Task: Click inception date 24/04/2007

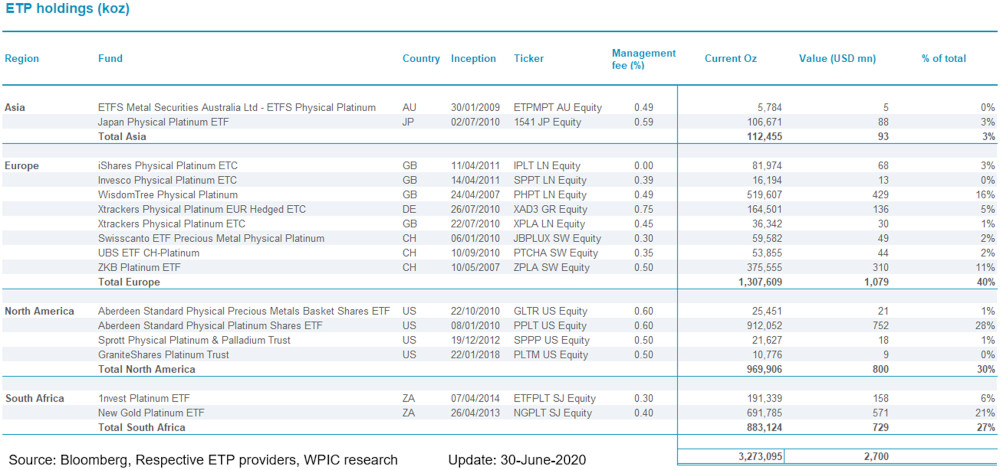Action: (476, 195)
